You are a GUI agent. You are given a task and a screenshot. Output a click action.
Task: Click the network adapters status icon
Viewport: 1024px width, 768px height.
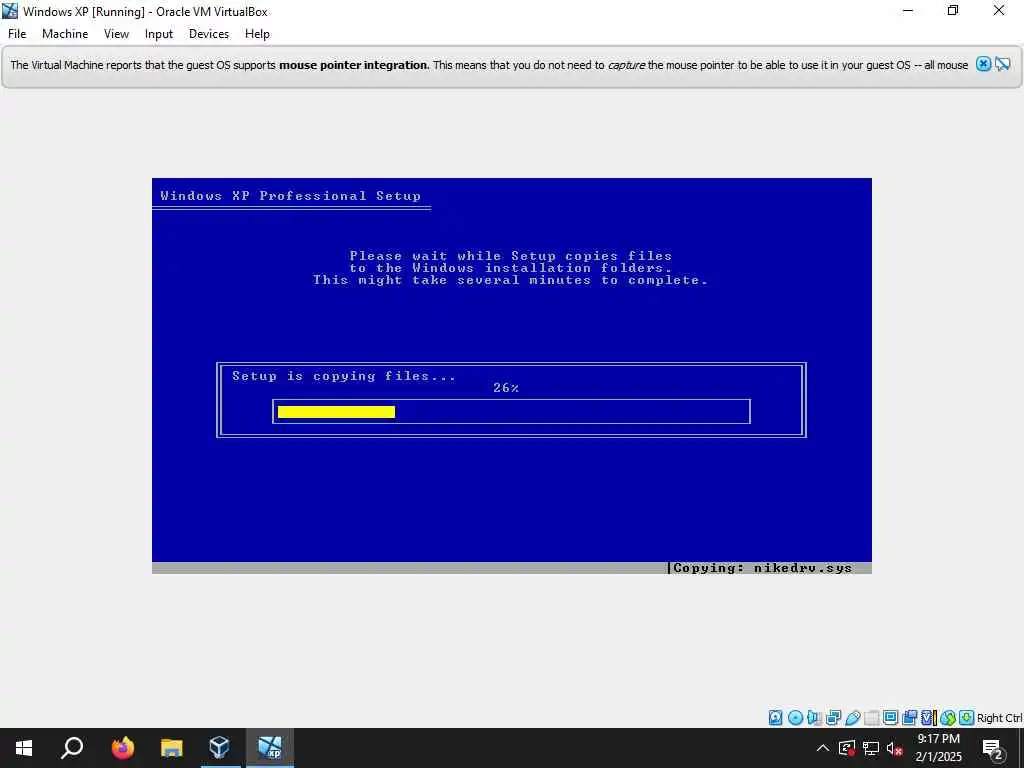[x=833, y=718]
